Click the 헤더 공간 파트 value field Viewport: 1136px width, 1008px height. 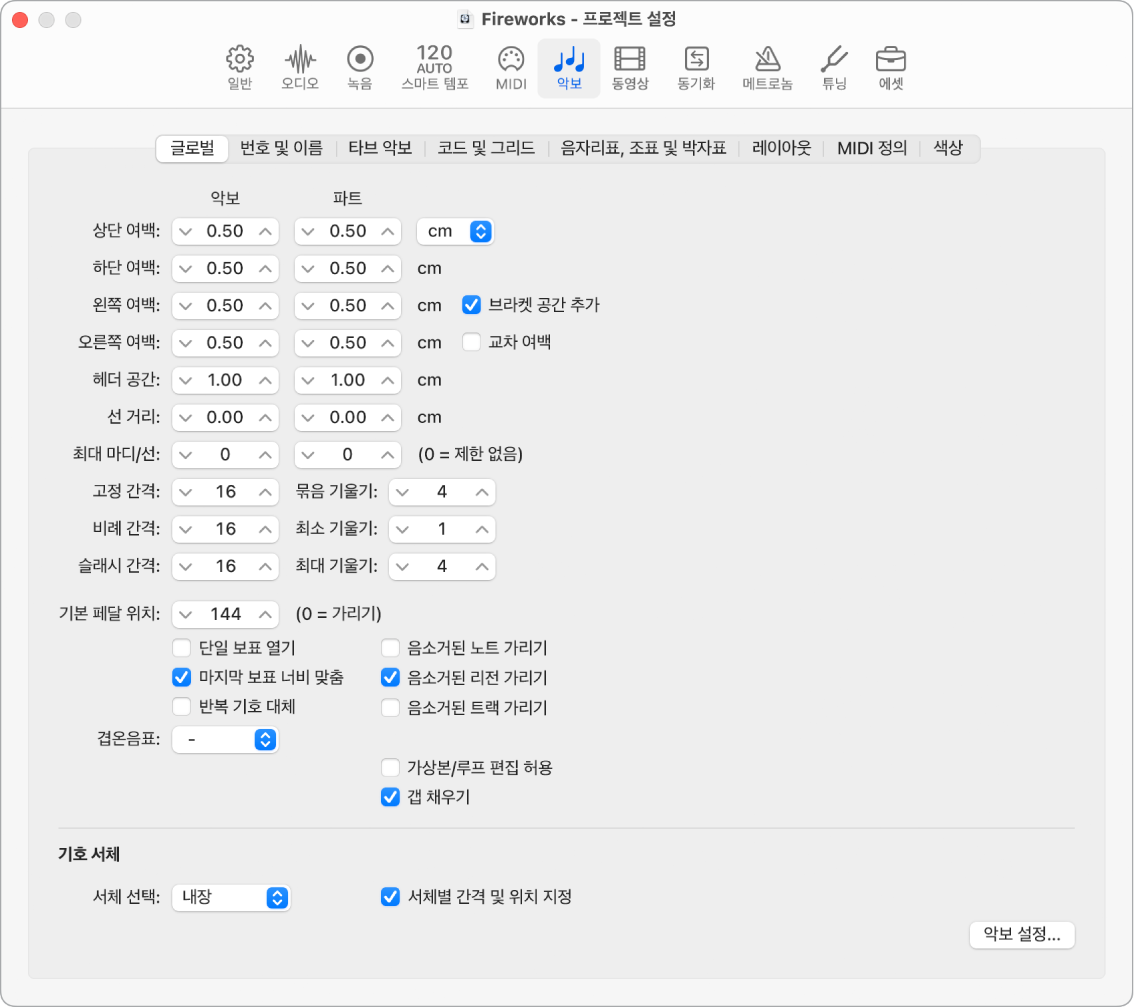[x=348, y=380]
